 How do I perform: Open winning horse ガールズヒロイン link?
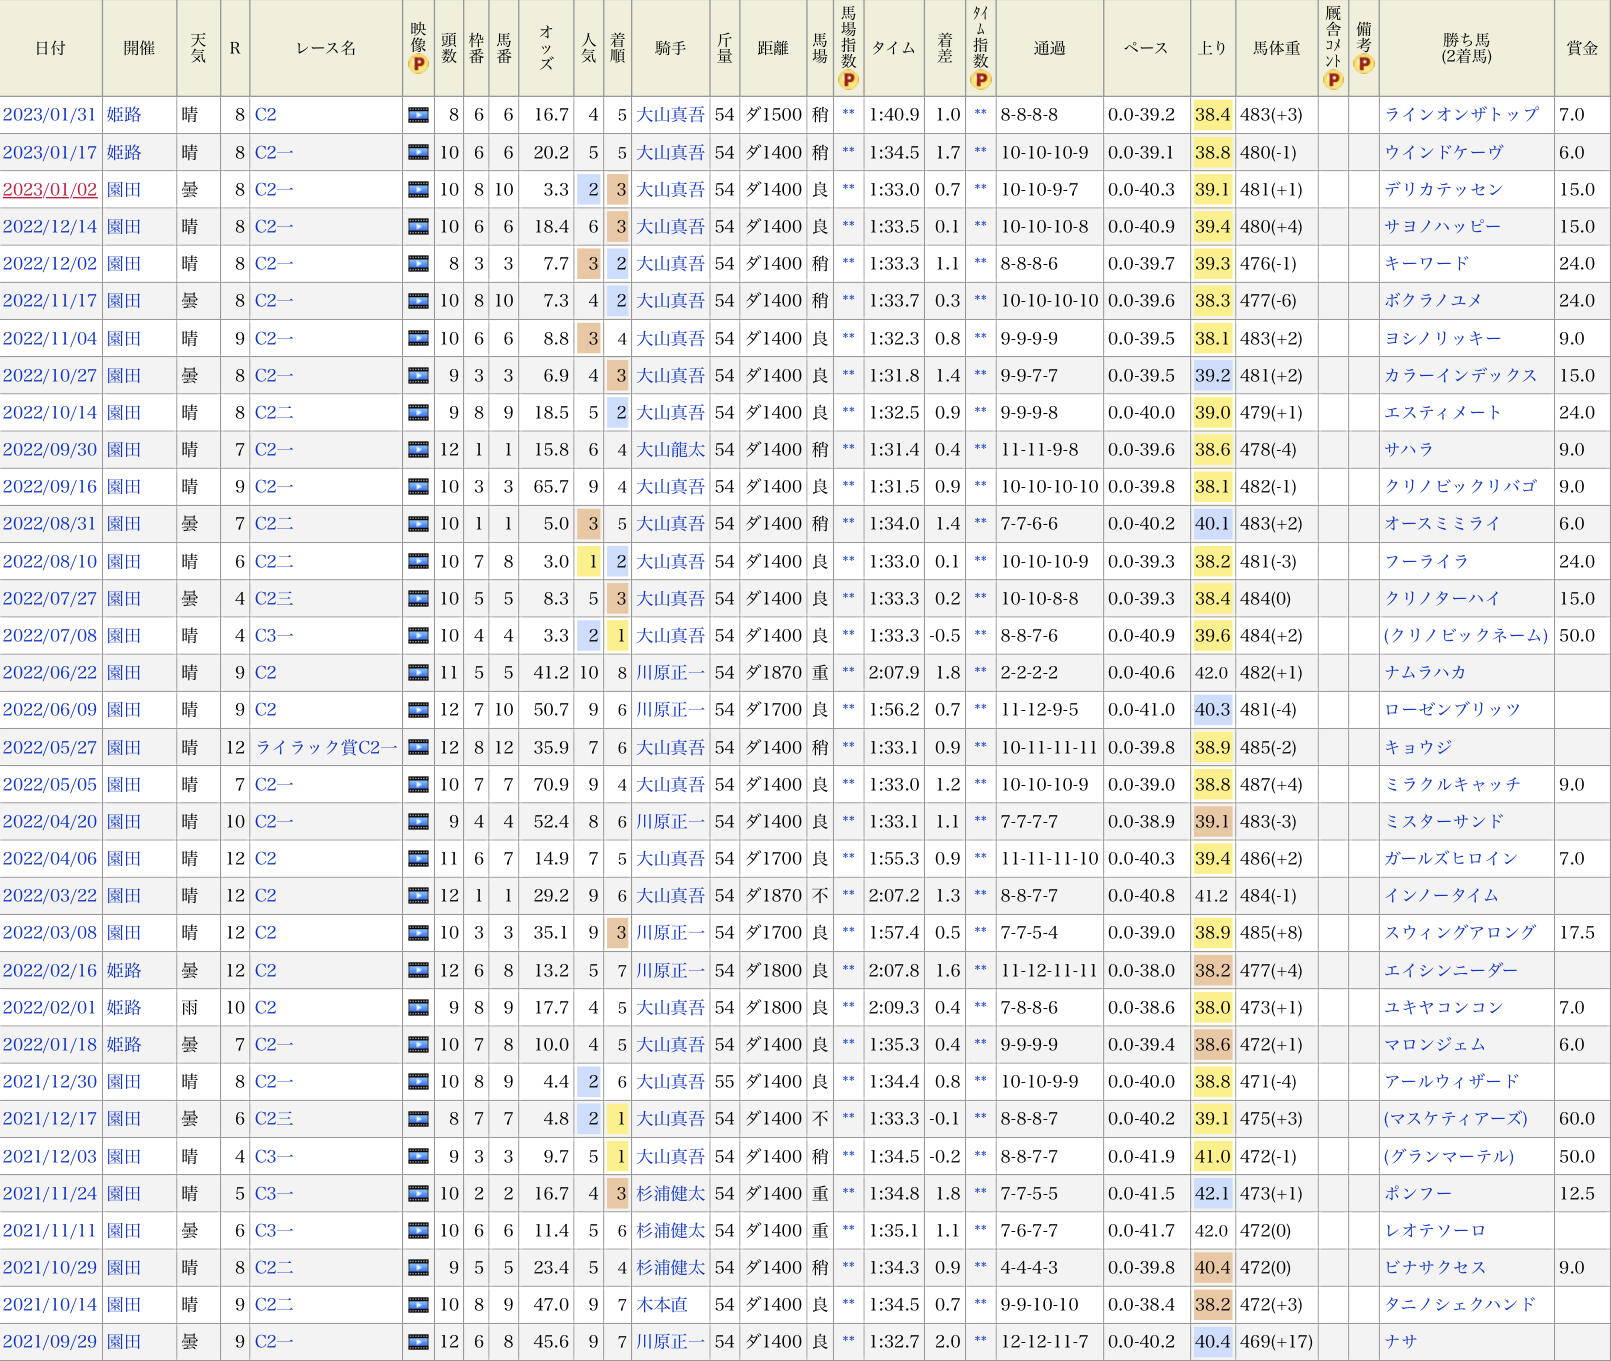coord(1450,859)
